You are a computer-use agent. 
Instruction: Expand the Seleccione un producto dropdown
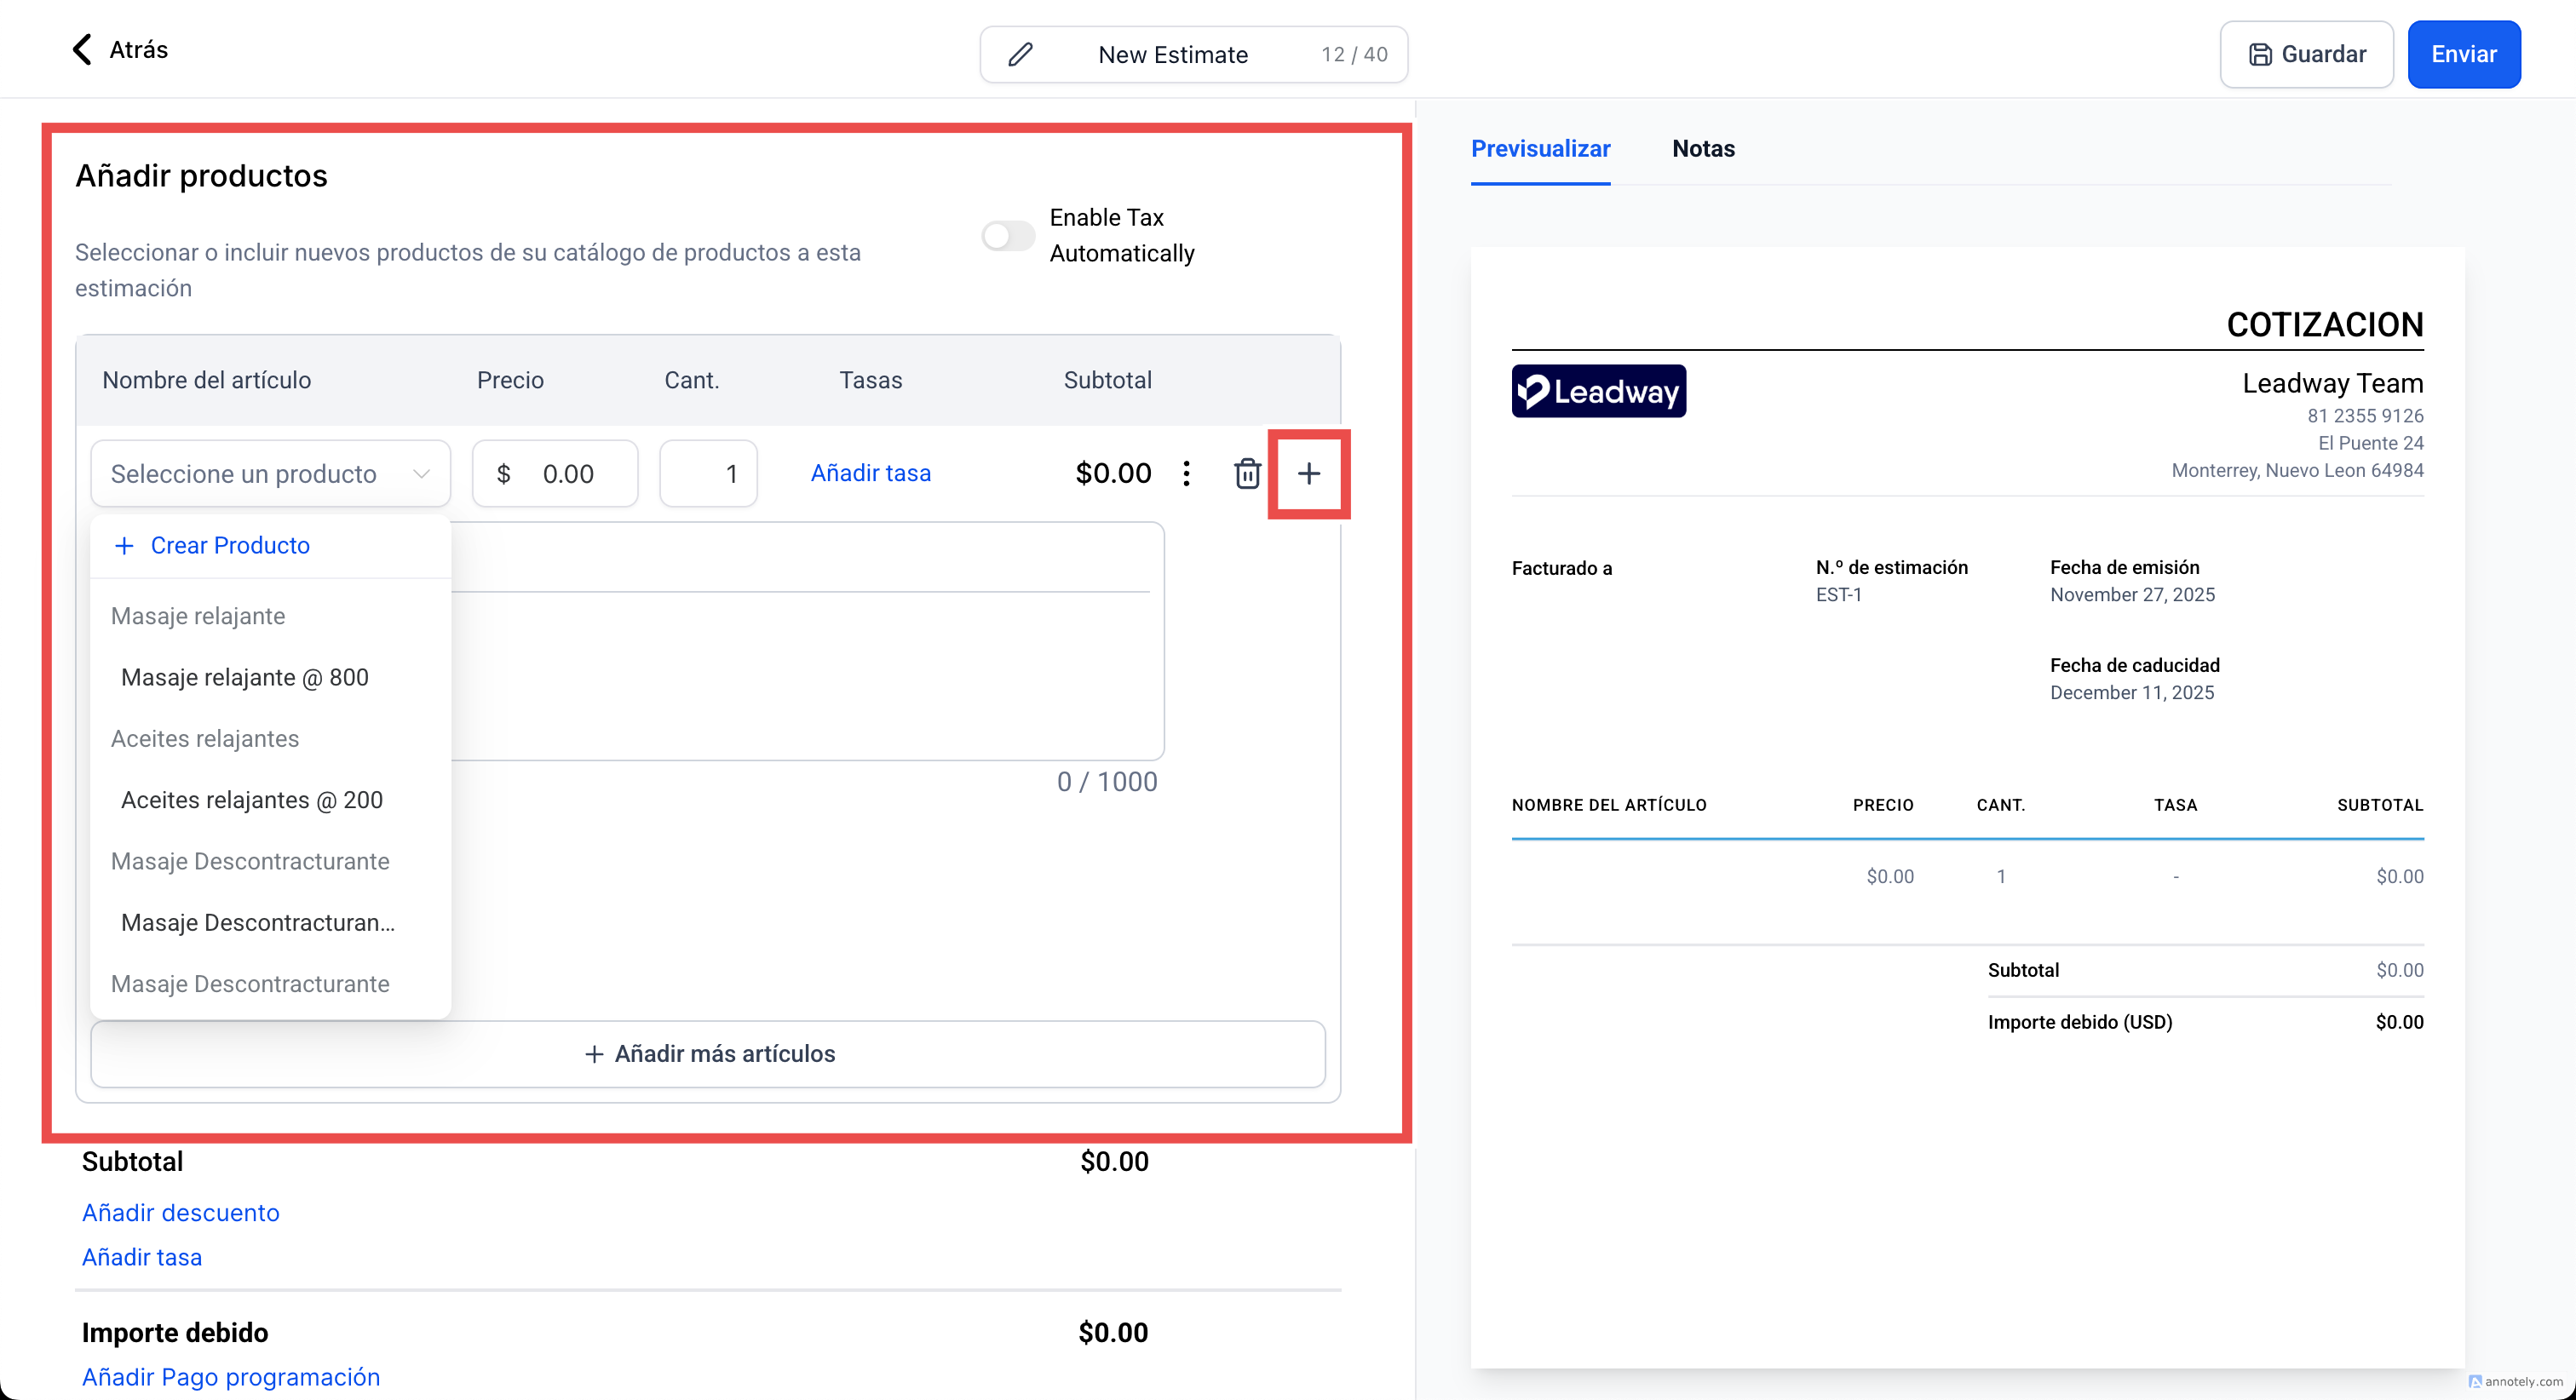(x=270, y=474)
